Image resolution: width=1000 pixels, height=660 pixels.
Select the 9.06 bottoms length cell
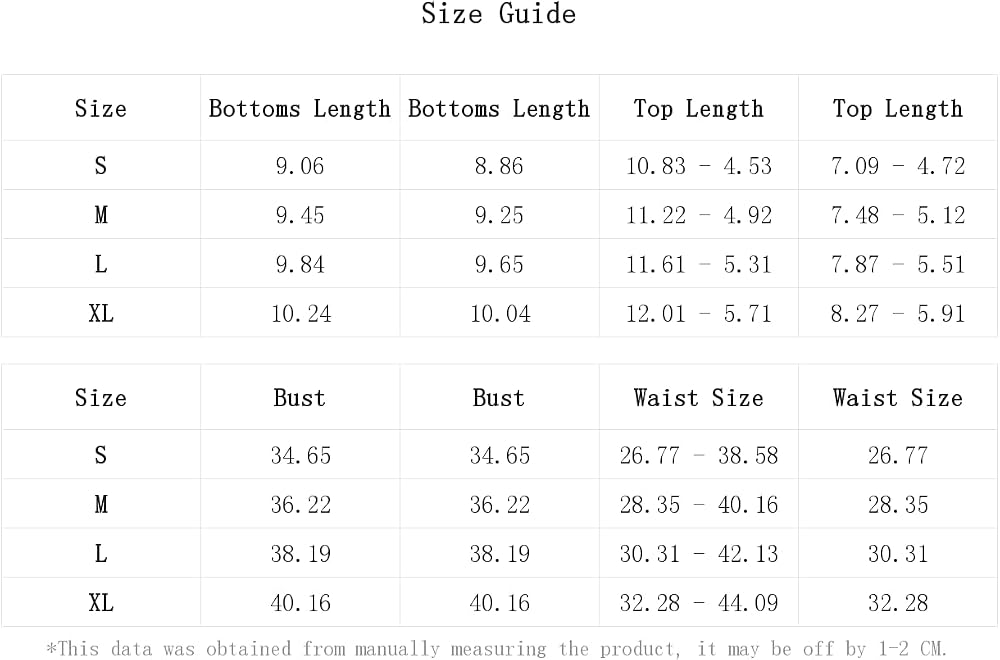[x=300, y=166]
